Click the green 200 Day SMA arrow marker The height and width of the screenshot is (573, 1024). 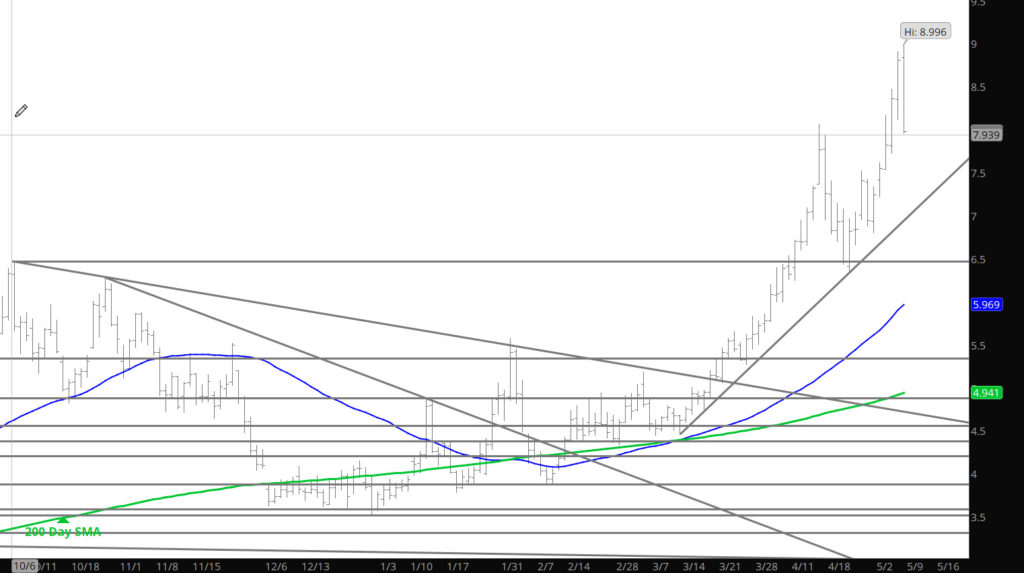[x=64, y=519]
